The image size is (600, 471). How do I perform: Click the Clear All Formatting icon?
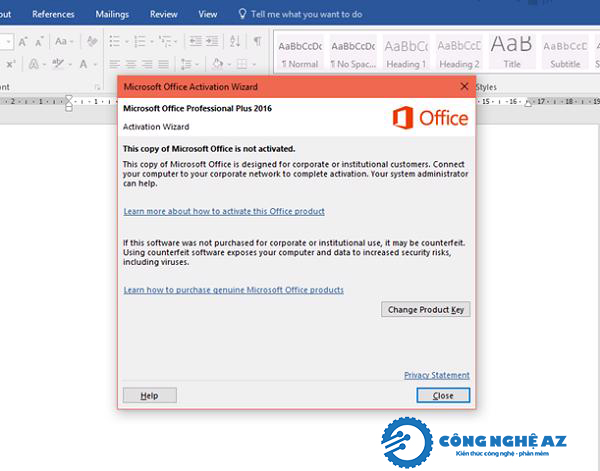tap(92, 41)
